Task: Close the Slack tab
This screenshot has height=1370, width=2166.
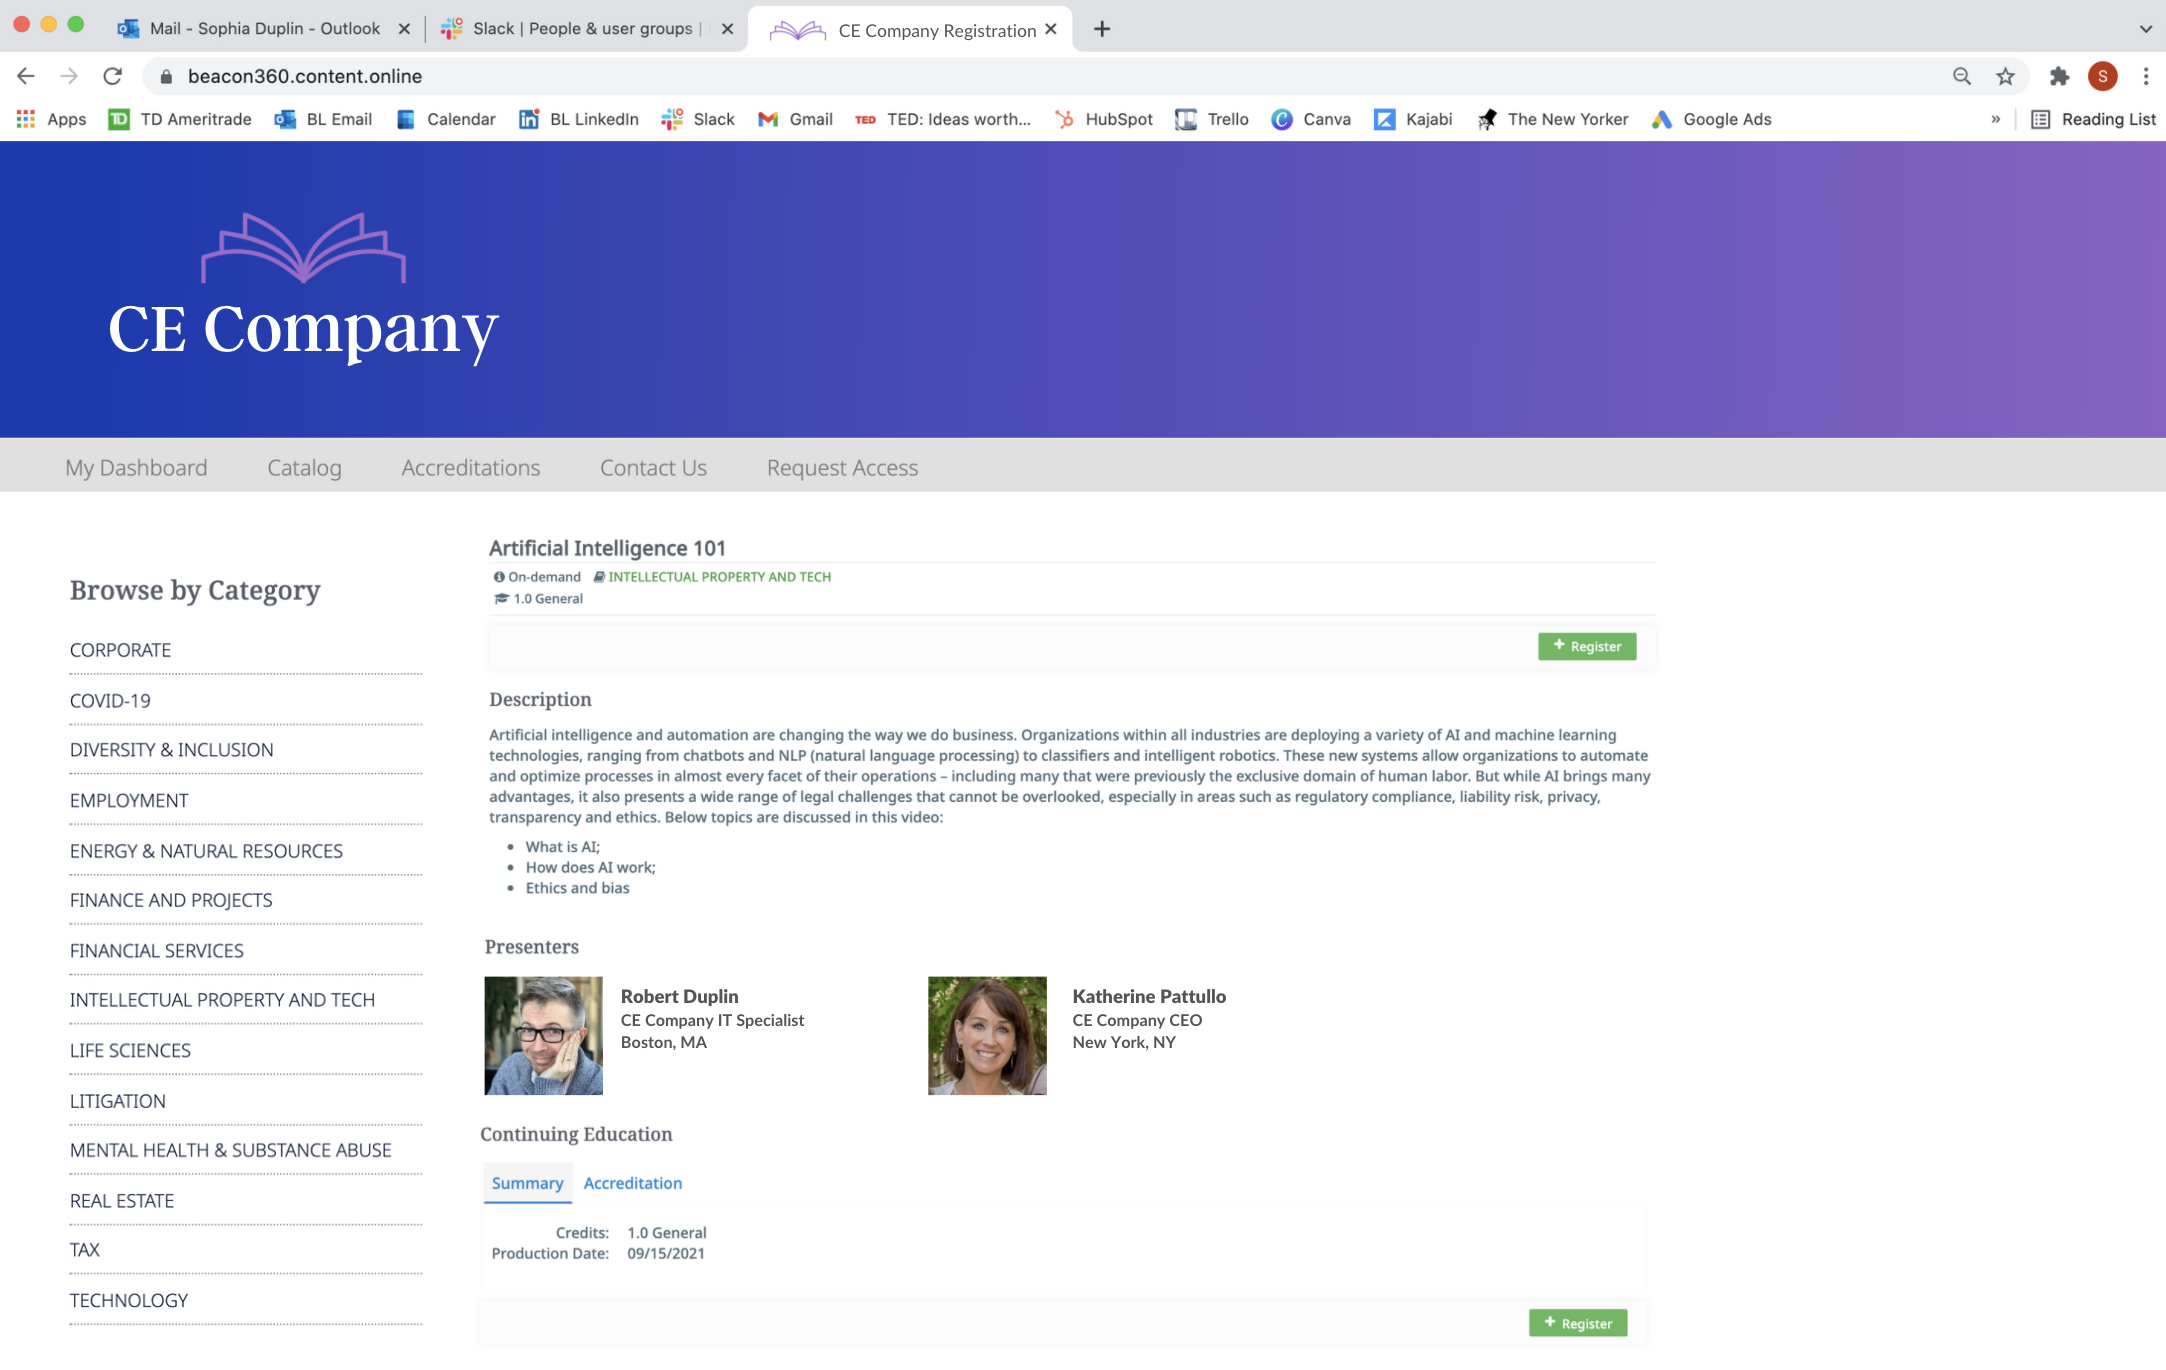Action: (727, 29)
